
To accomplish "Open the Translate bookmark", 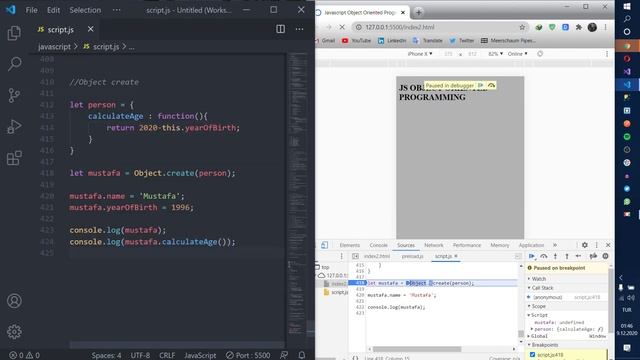I will [x=428, y=40].
